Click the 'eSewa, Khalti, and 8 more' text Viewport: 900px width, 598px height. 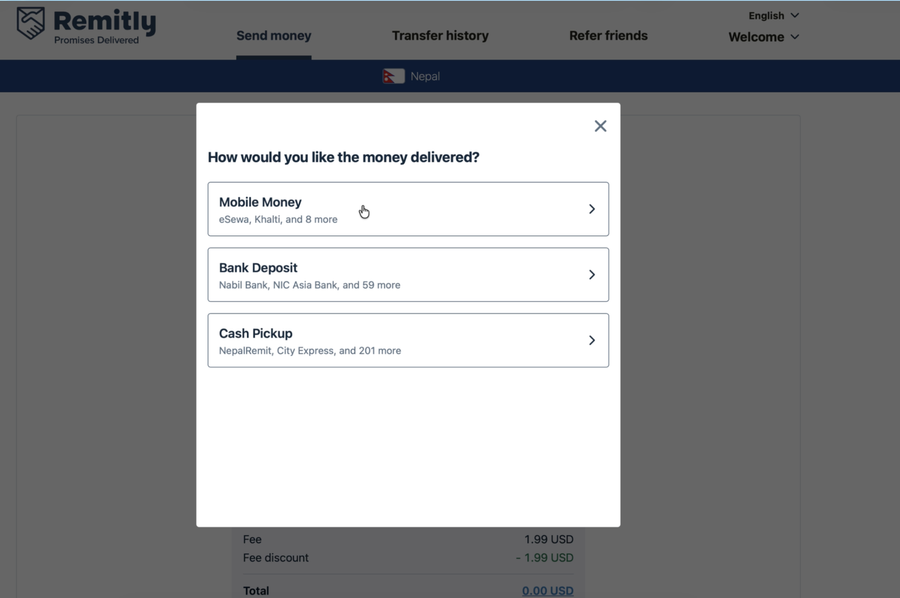(278, 219)
